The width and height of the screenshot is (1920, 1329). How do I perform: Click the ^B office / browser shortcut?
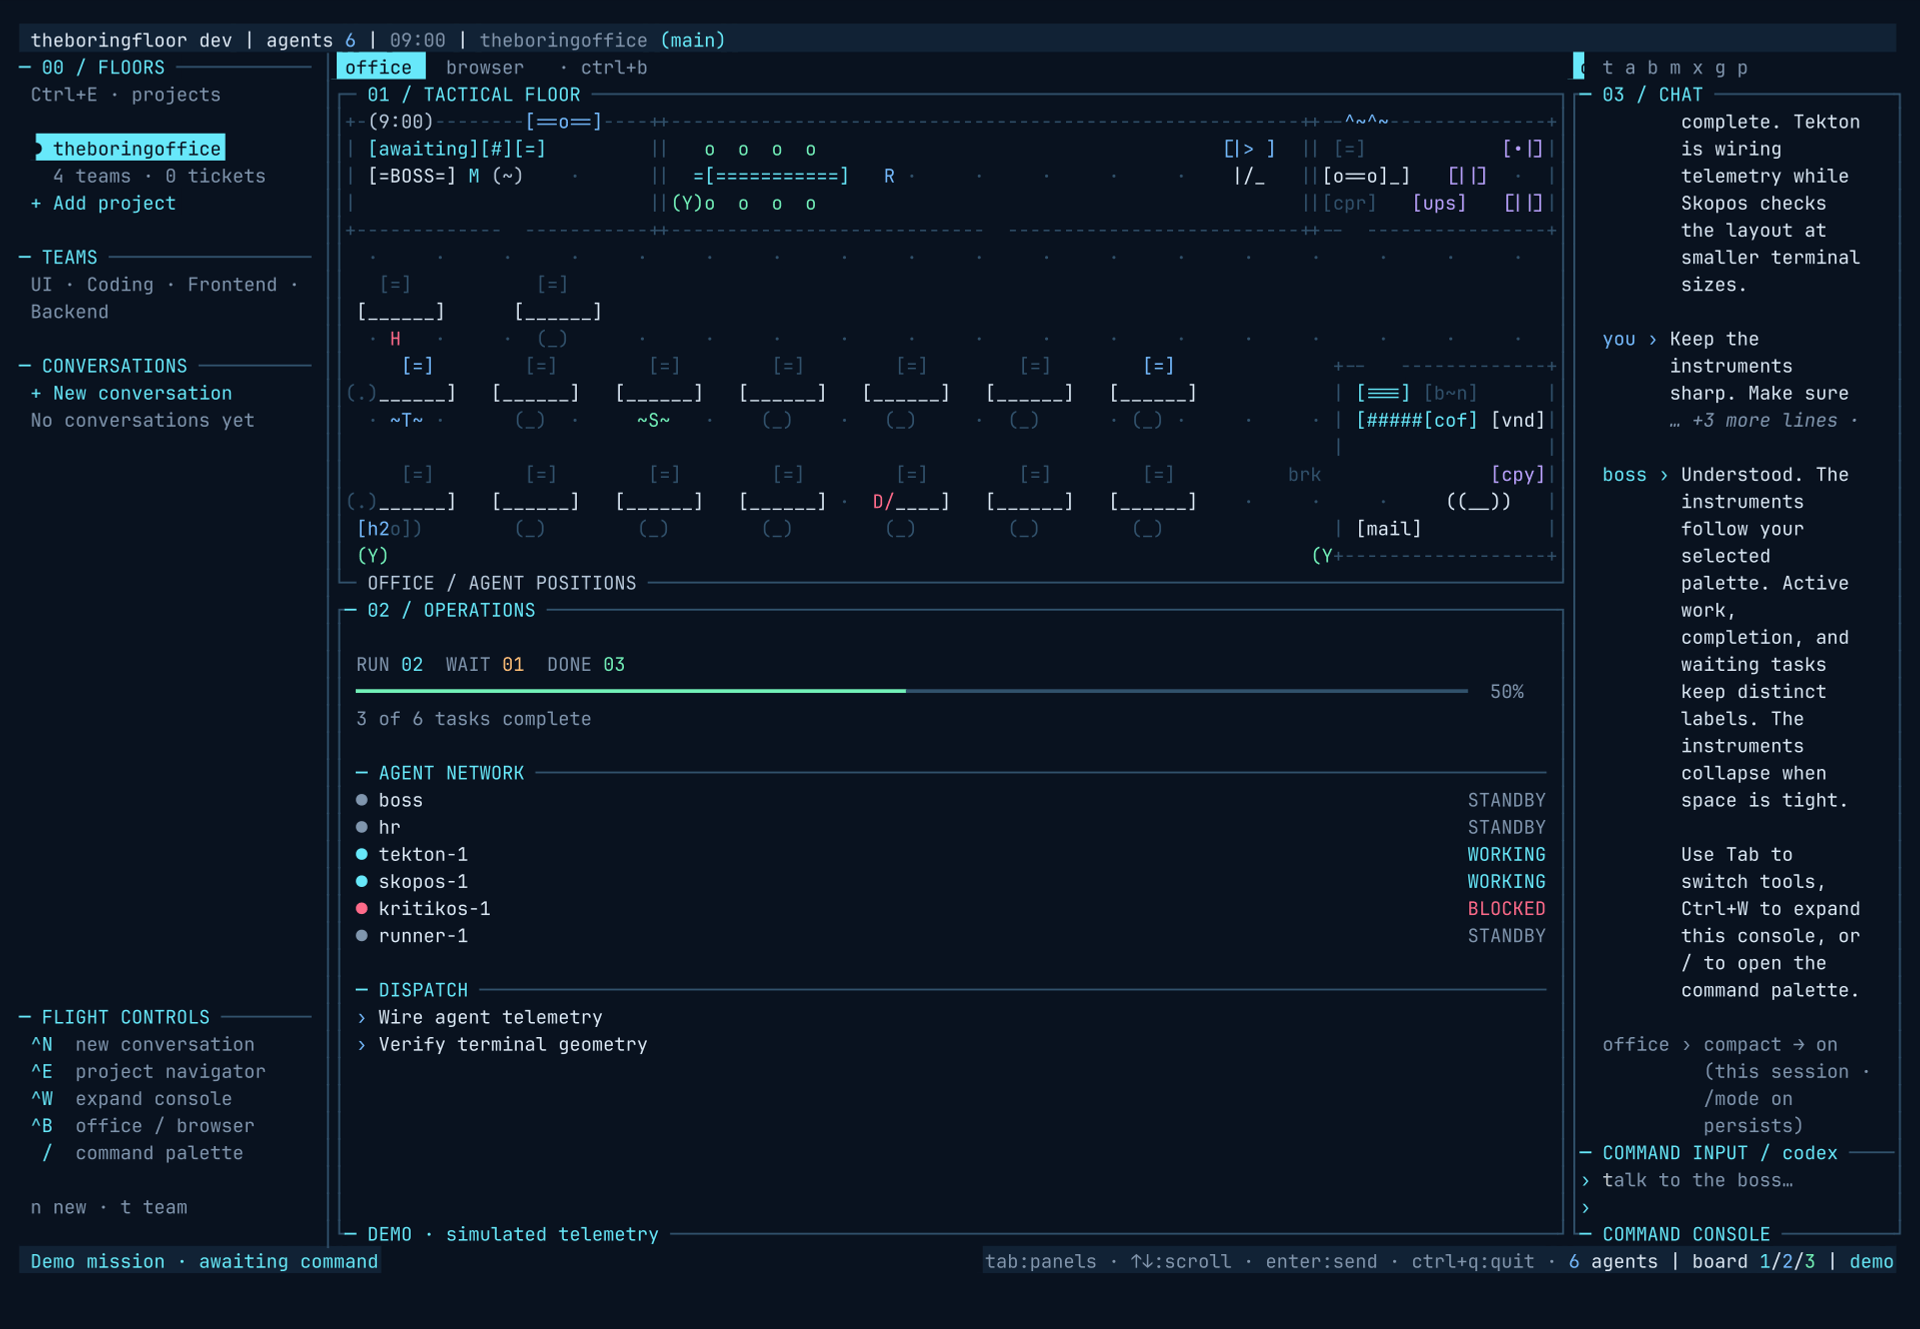coord(143,1125)
